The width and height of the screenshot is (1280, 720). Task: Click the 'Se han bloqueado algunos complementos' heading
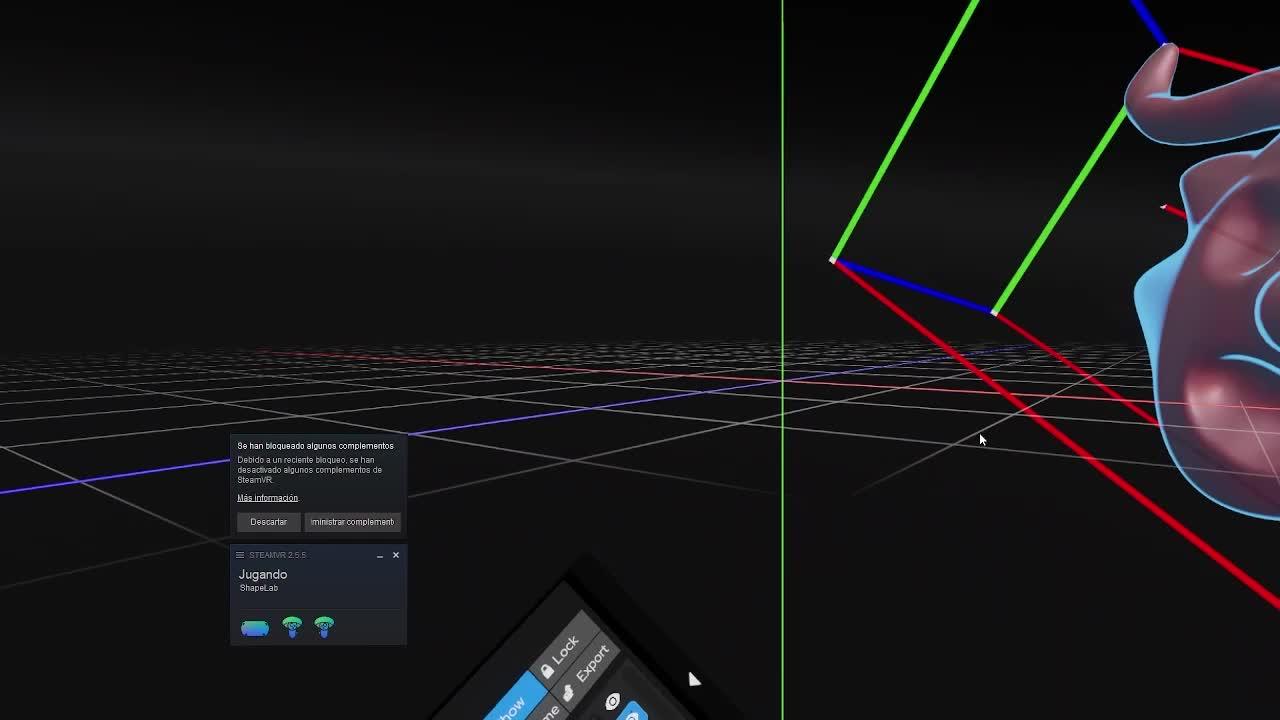[x=316, y=446]
